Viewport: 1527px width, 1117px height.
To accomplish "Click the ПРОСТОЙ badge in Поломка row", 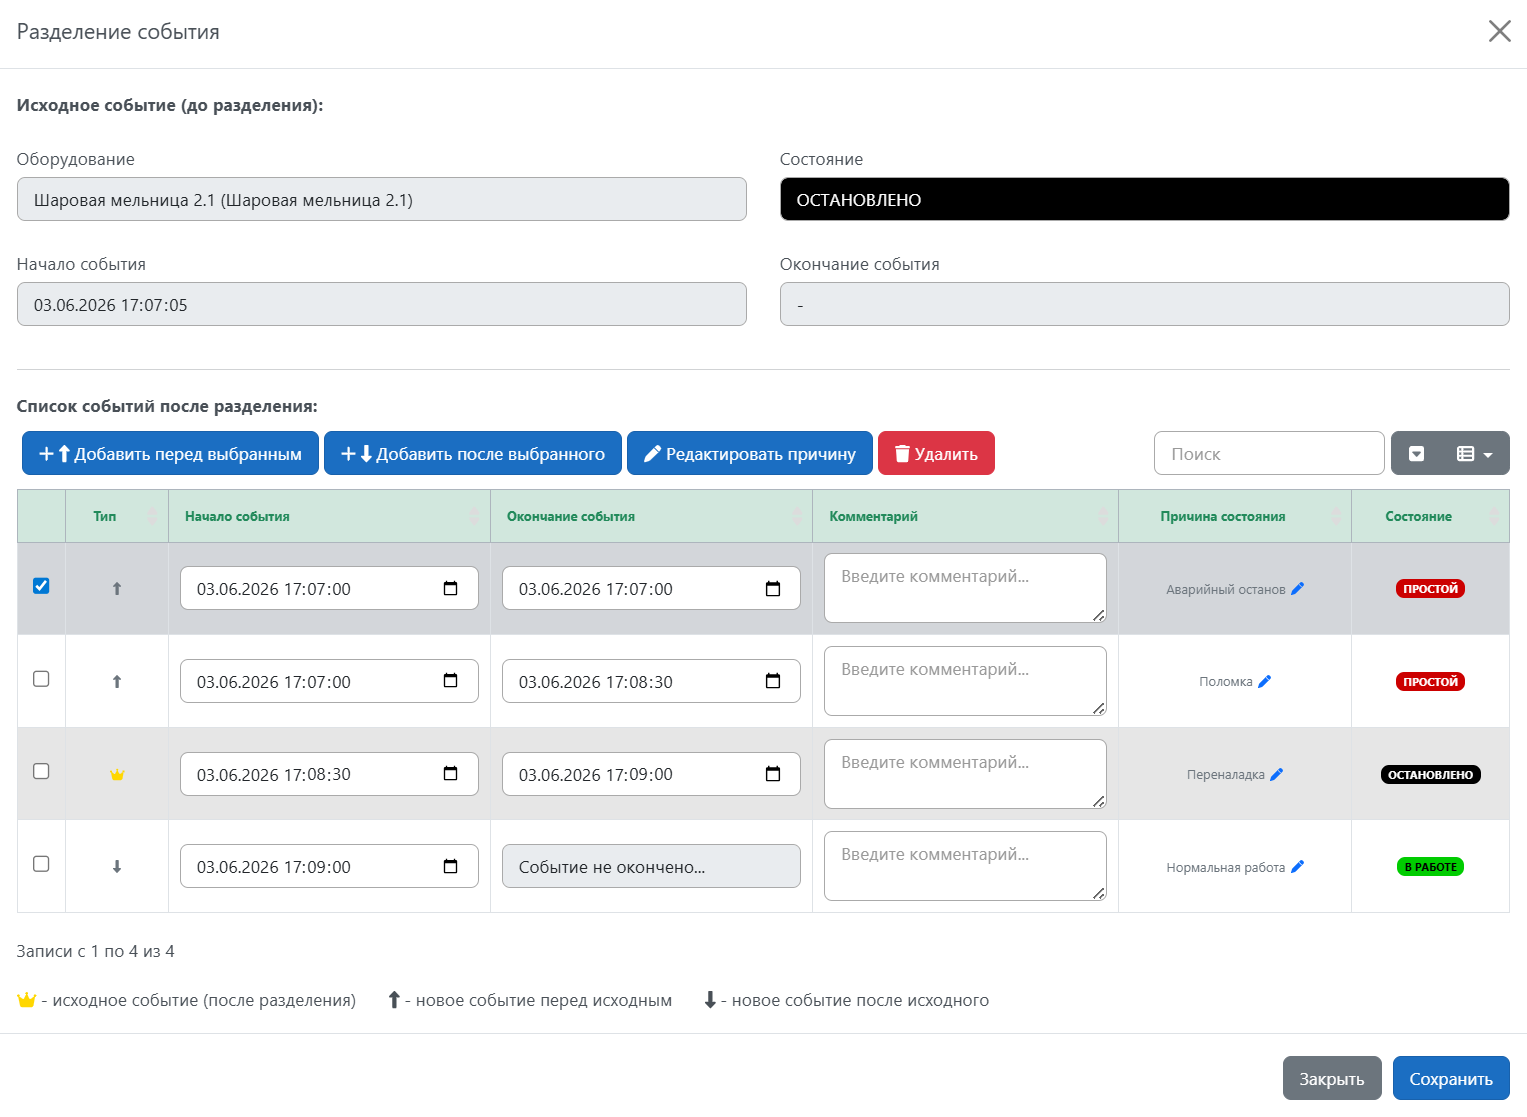I will (1430, 682).
